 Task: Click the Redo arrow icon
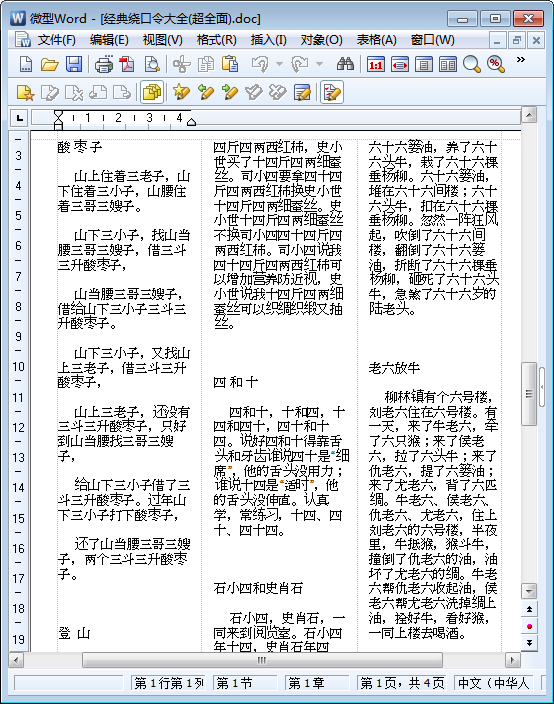coord(299,64)
